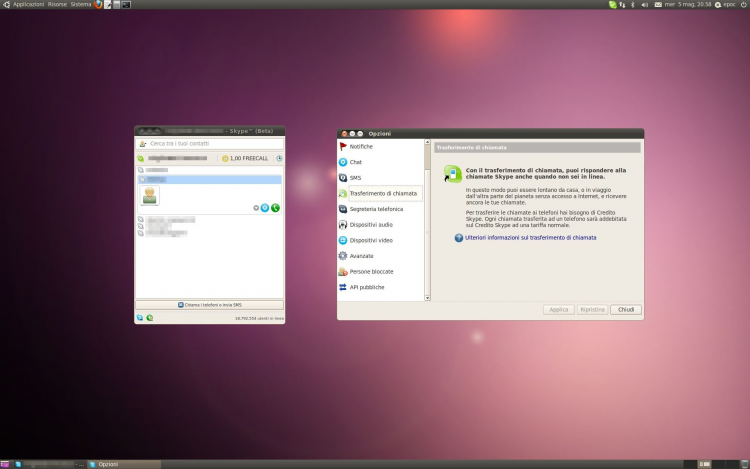Click Chiama i telefoni o invia SMS
This screenshot has width=750, height=469.
coord(210,305)
